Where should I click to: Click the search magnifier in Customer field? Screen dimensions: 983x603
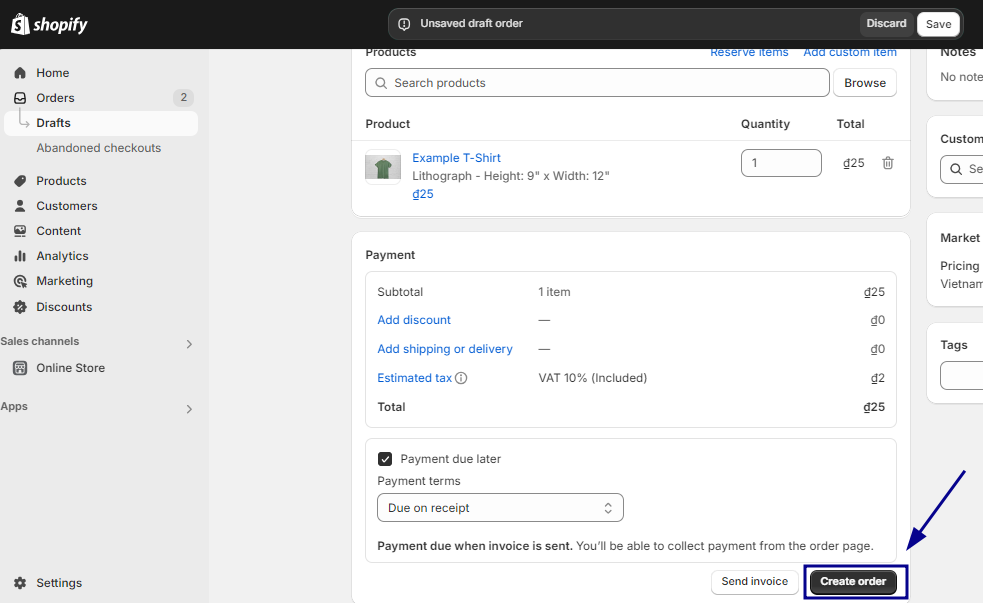(955, 169)
